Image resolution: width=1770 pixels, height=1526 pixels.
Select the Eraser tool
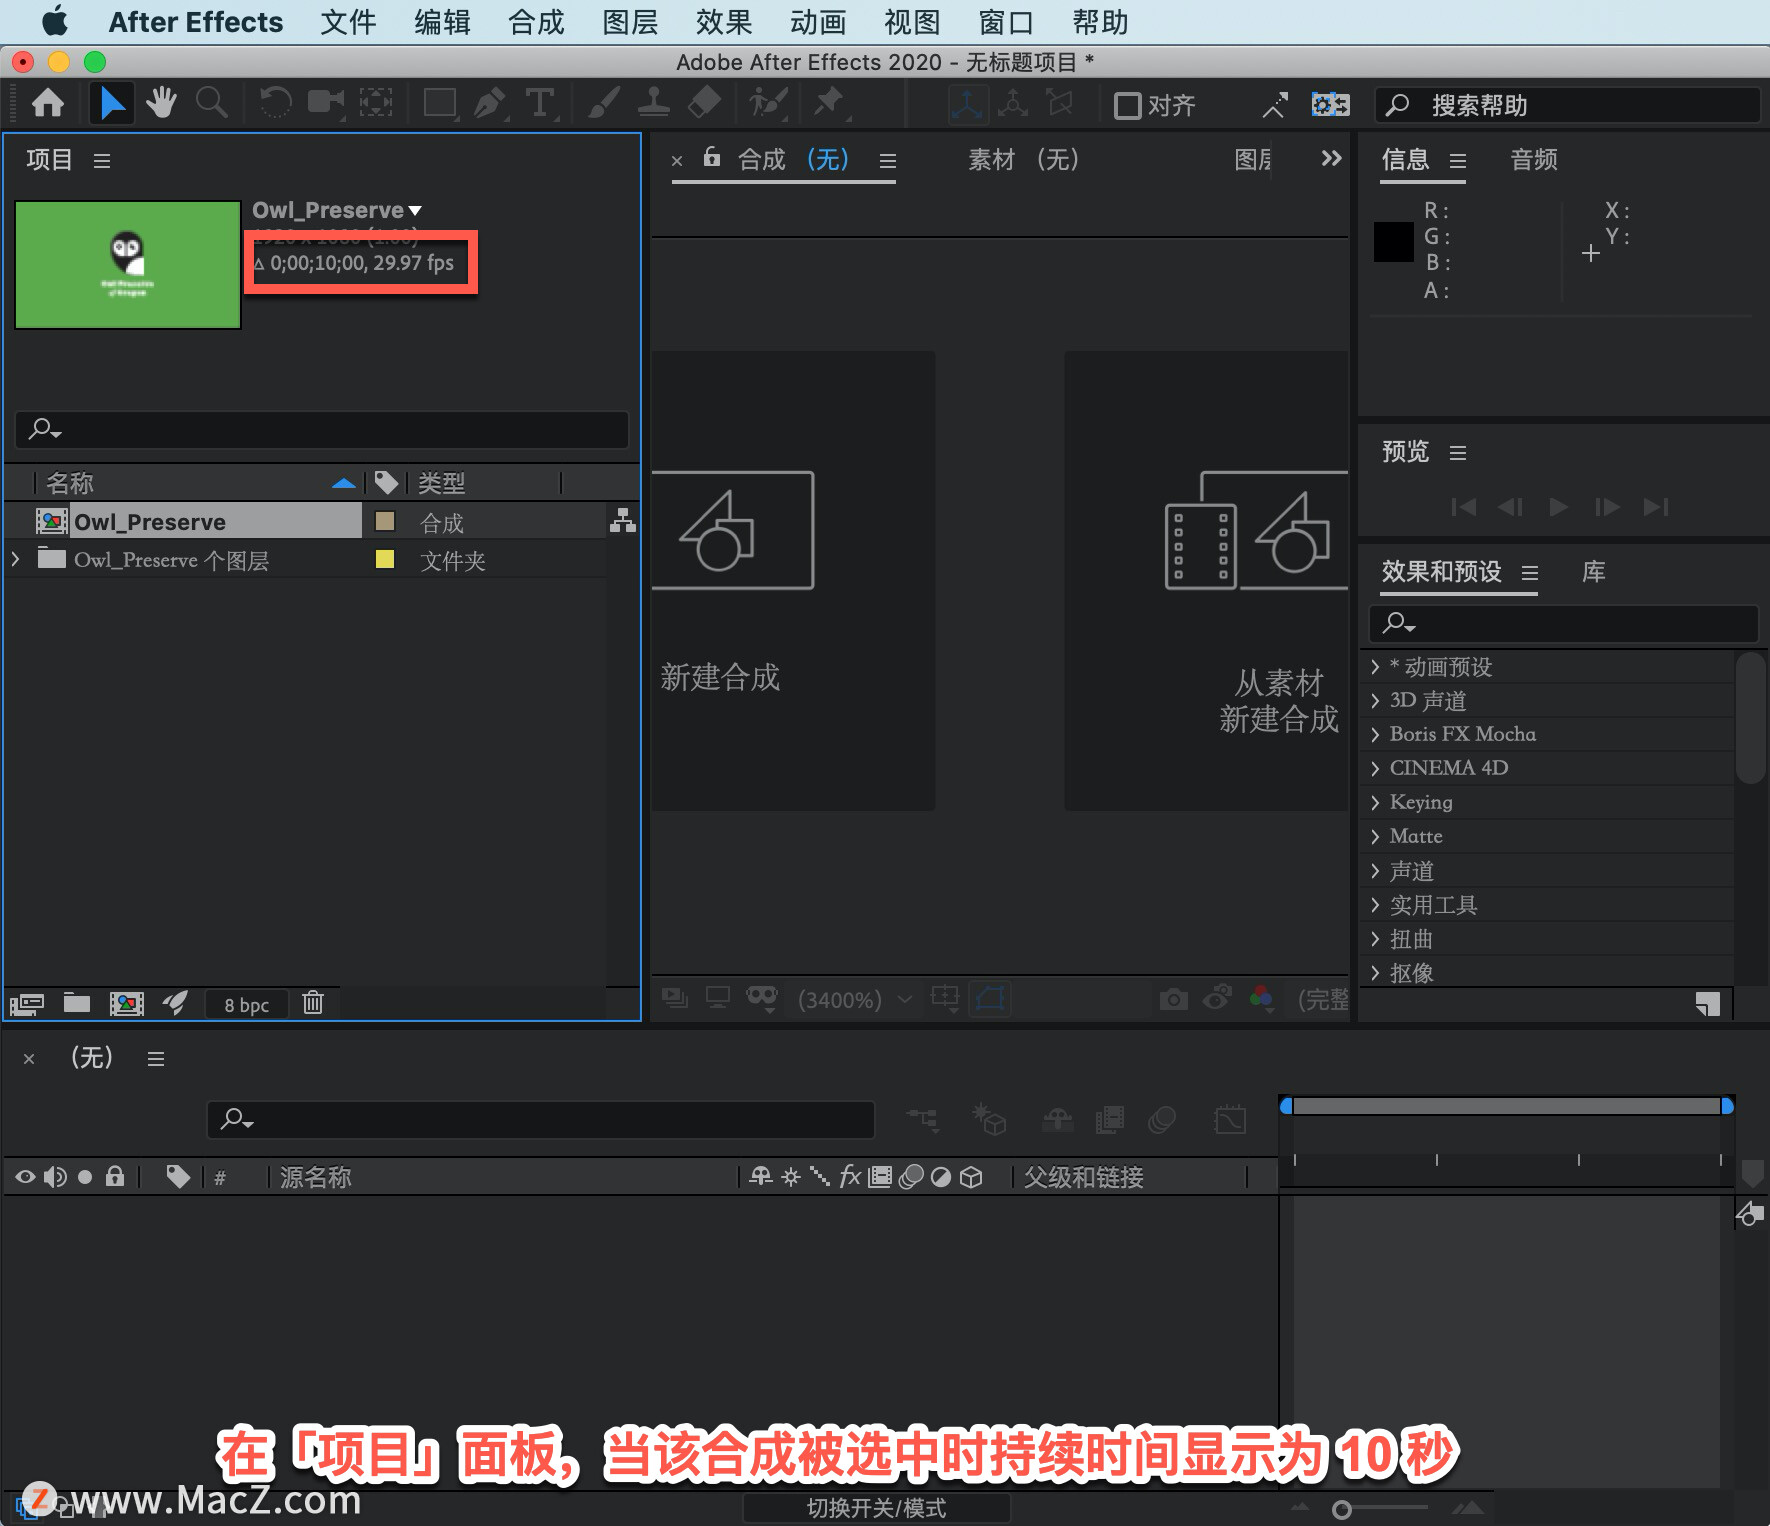tap(705, 103)
